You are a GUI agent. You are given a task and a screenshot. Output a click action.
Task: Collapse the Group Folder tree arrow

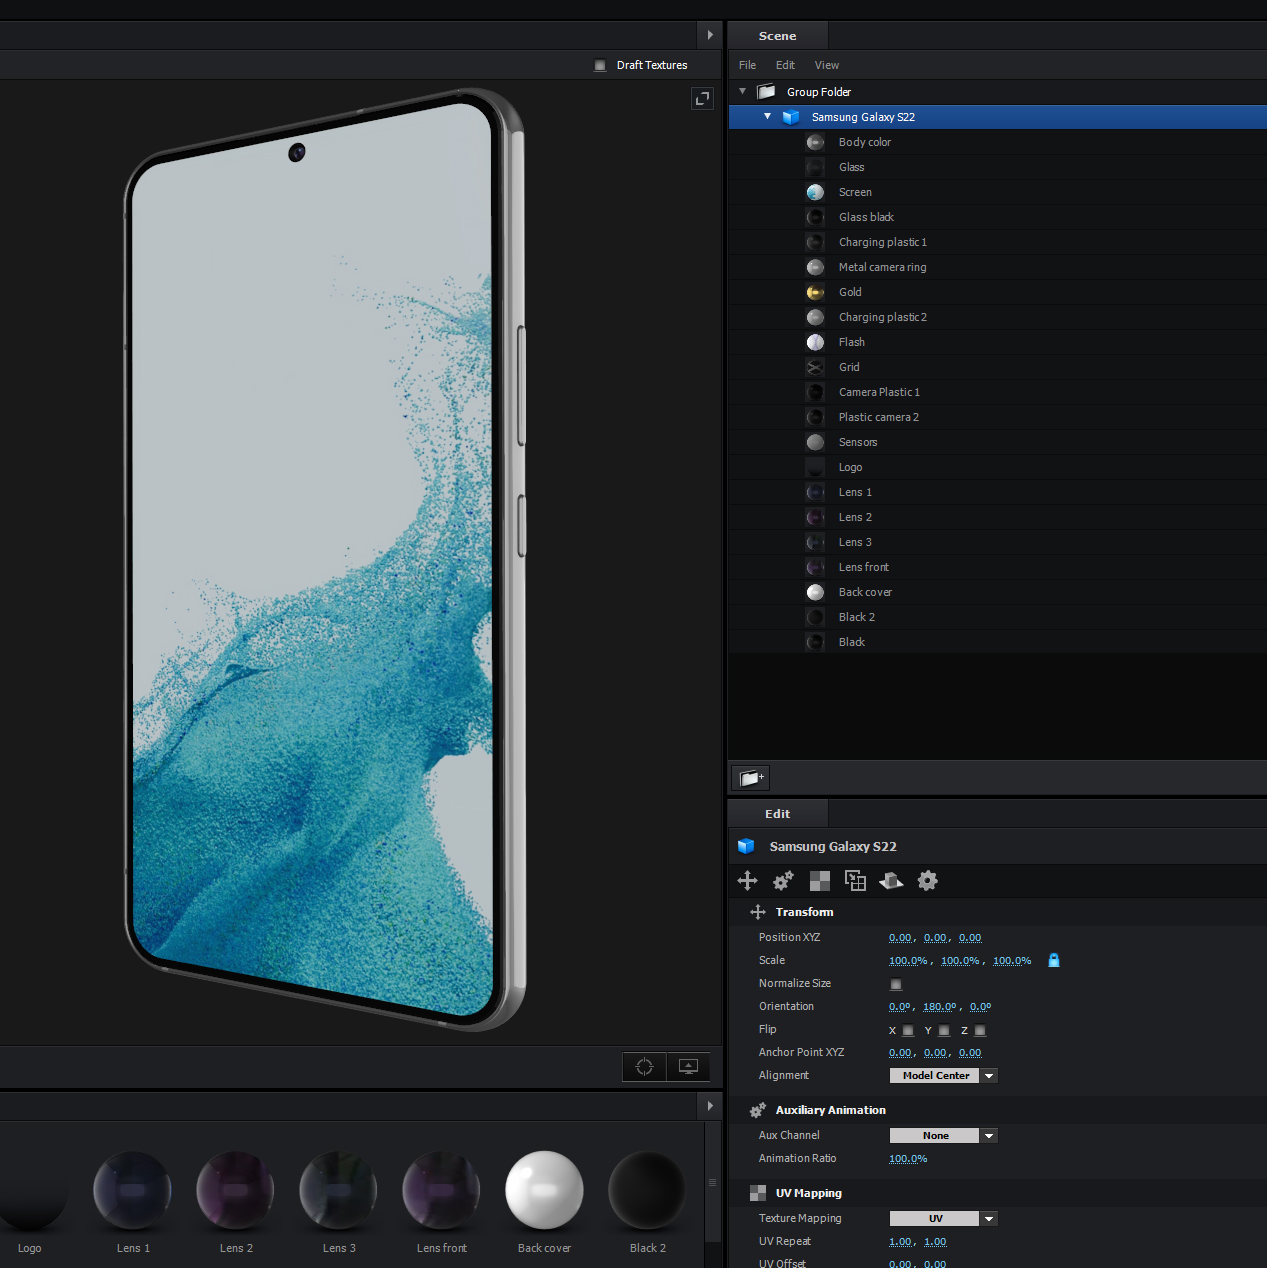point(743,91)
